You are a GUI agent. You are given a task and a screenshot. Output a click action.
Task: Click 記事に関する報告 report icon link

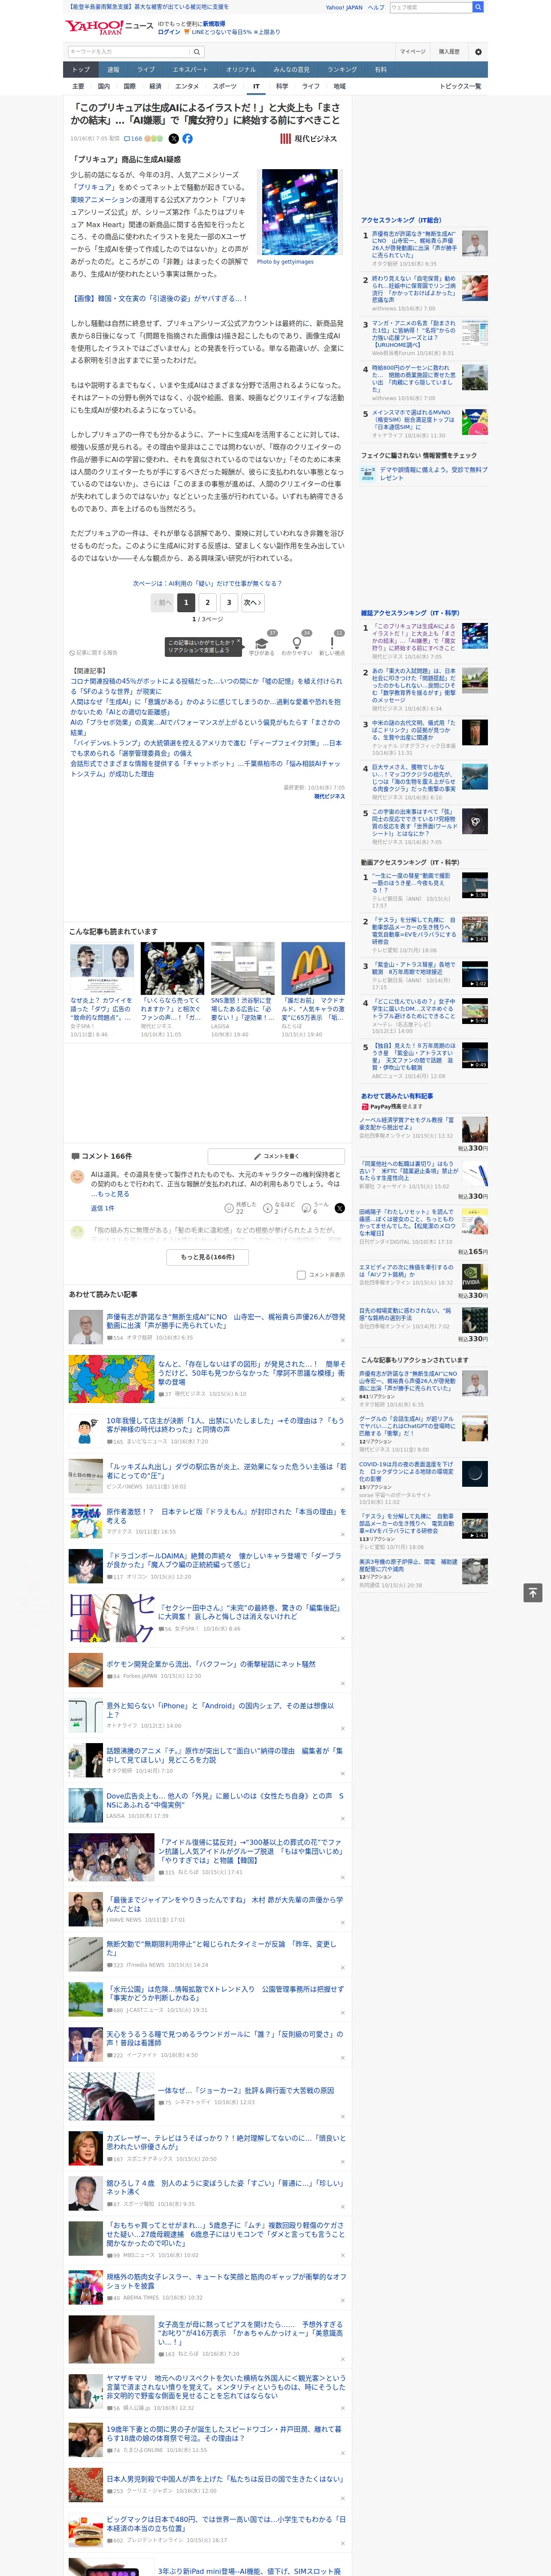[x=93, y=653]
